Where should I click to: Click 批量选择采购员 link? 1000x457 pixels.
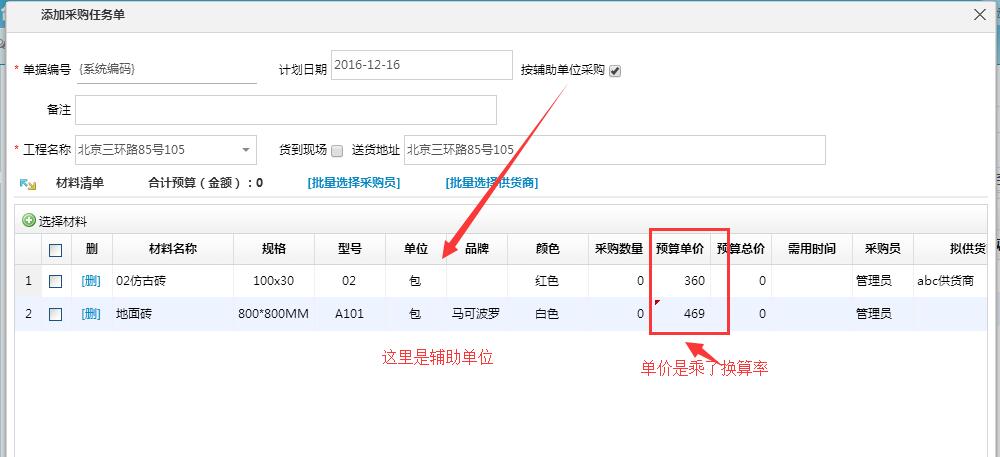pyautogui.click(x=353, y=183)
